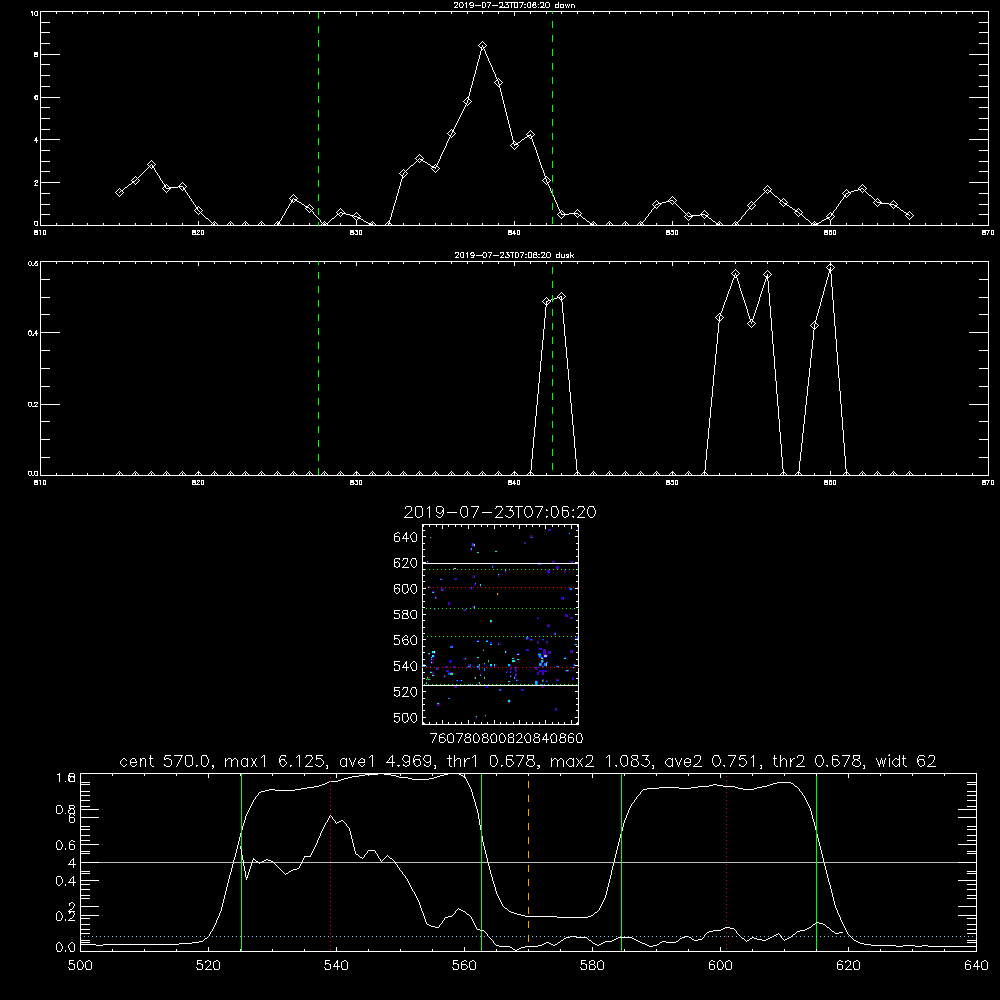Open the small spectral image thumbnail
Image resolution: width=1000 pixels, height=1000 pixels.
501,624
